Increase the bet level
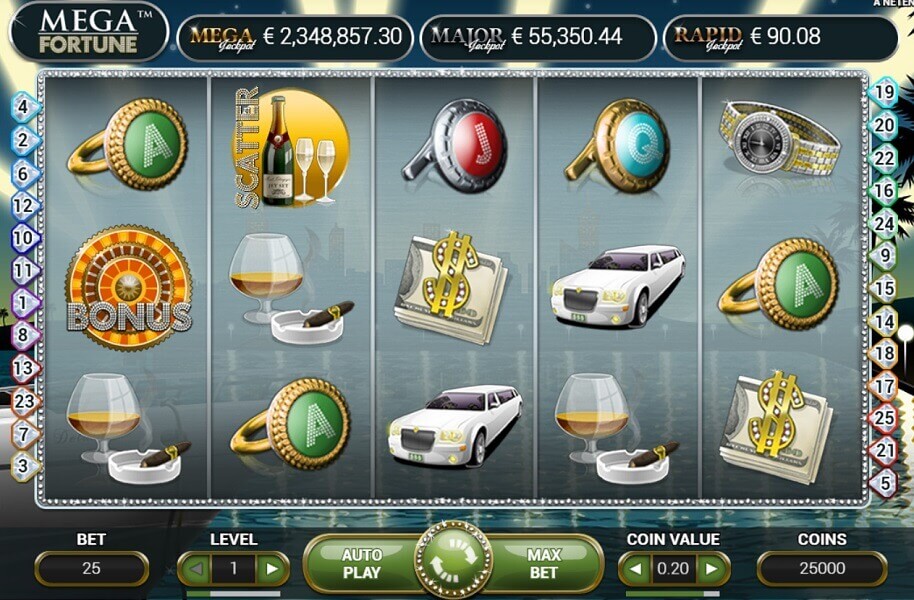This screenshot has width=914, height=600. [x=271, y=569]
